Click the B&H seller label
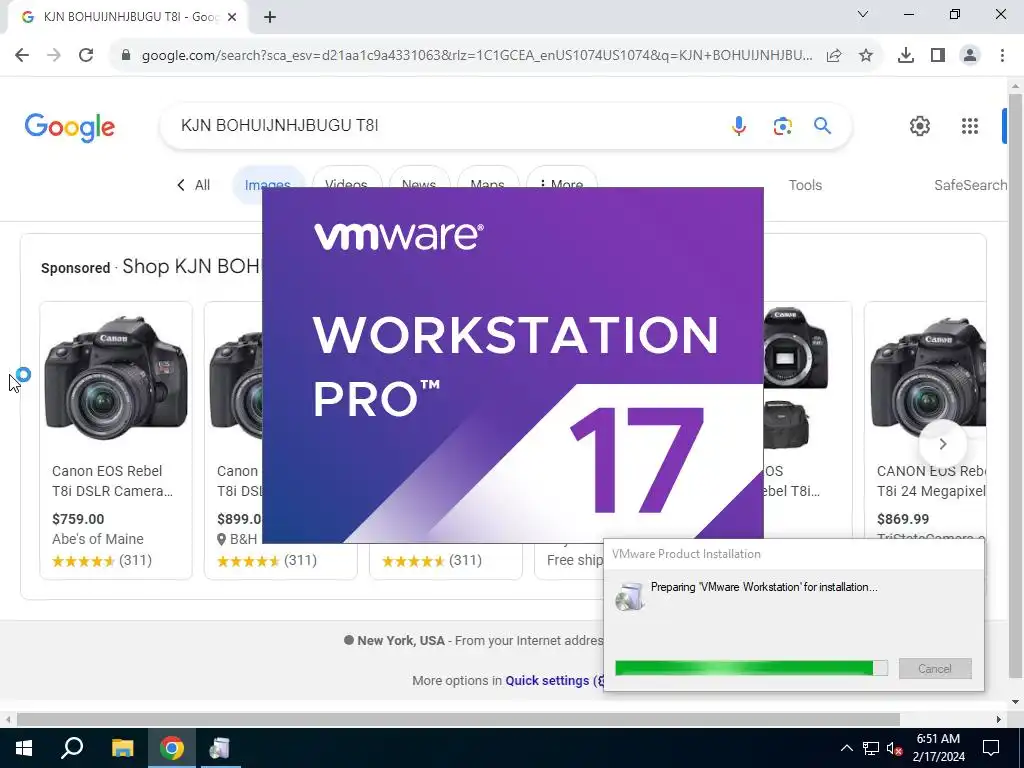The width and height of the screenshot is (1024, 768). click(x=237, y=539)
